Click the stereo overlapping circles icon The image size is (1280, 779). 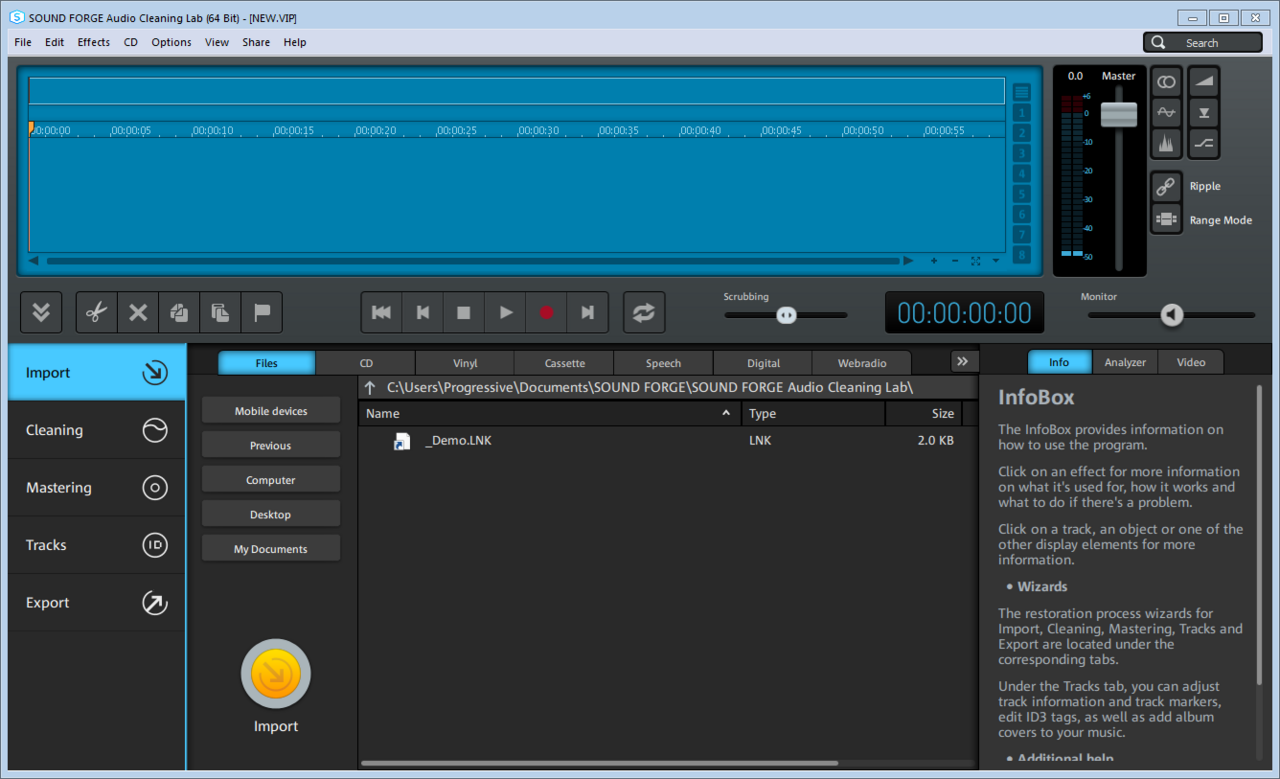pos(1166,82)
